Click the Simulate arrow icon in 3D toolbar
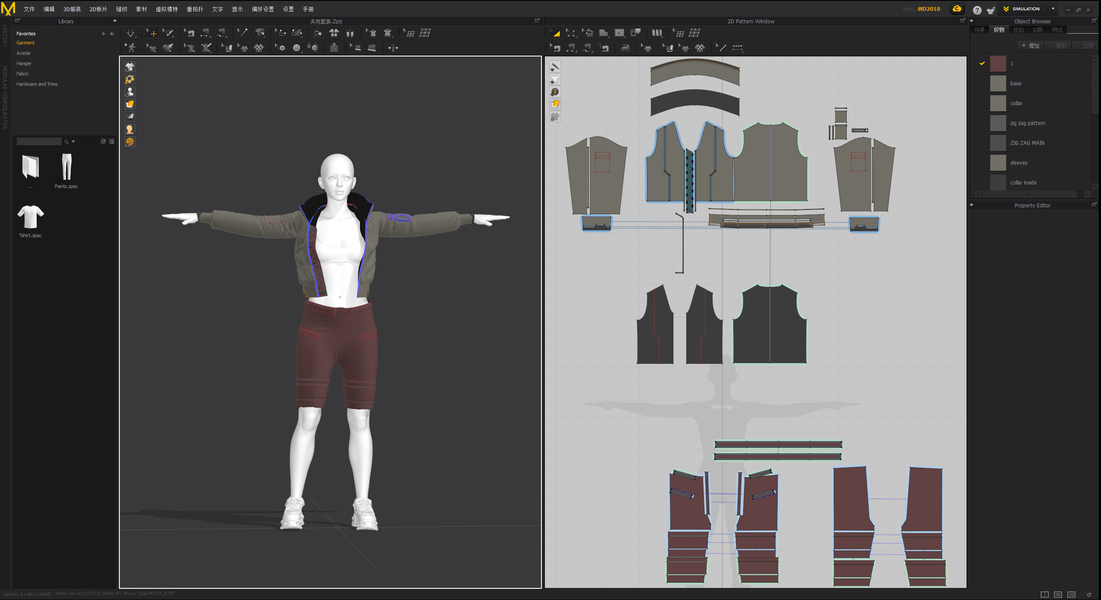1101x600 pixels. [x=131, y=33]
